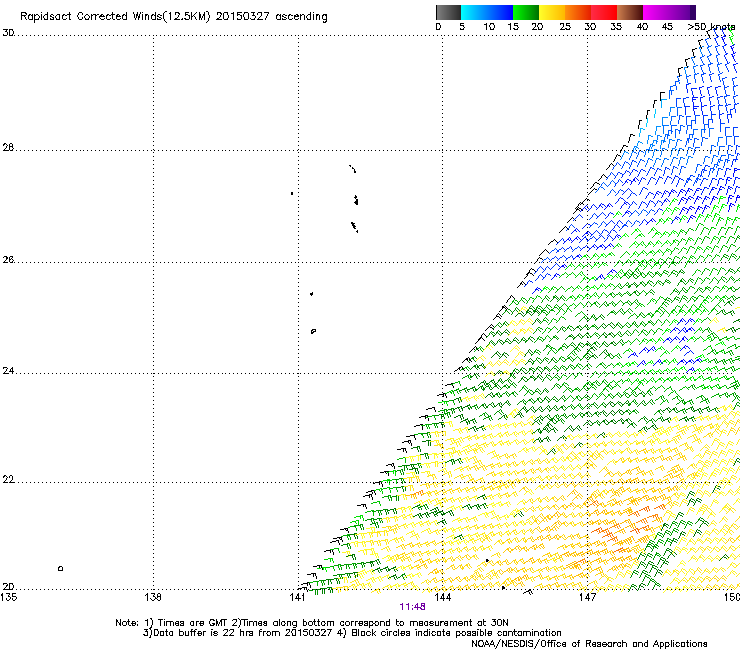Click the blue 10-15 knots color segment
This screenshot has width=740, height=650.
point(500,12)
